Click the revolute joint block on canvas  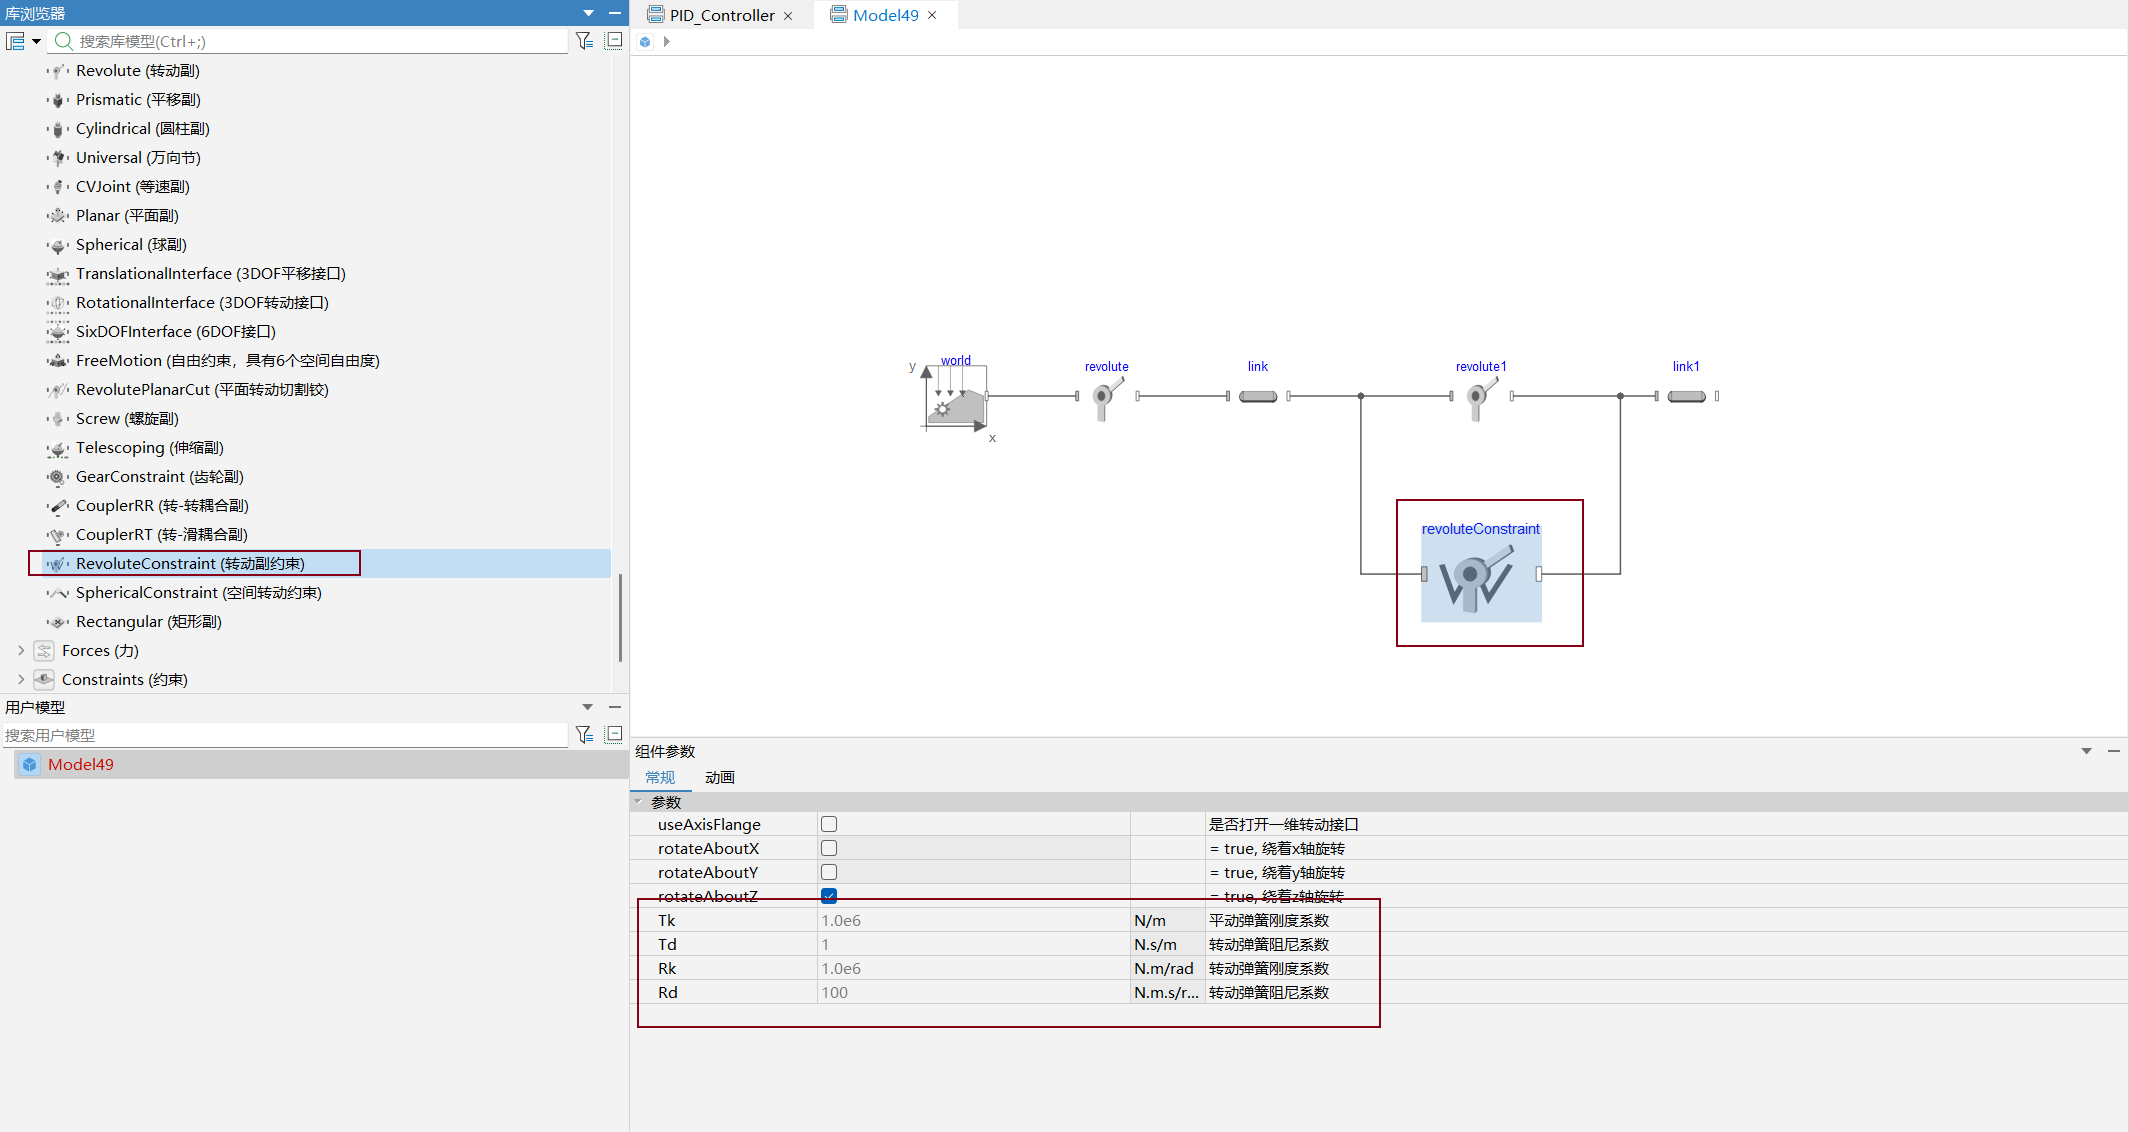point(1106,396)
